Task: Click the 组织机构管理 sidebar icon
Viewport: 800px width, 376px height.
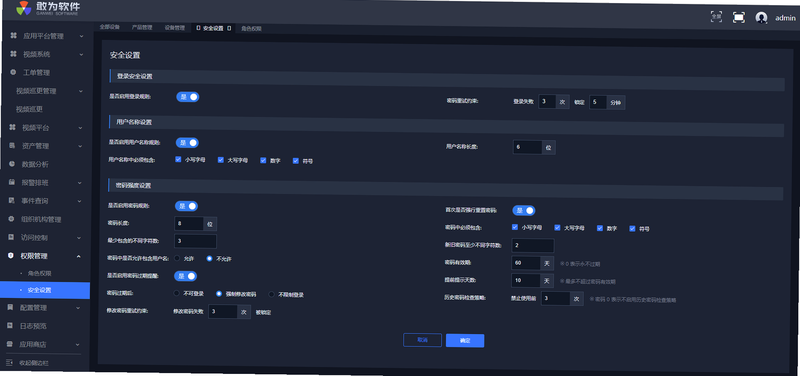Action: point(11,219)
